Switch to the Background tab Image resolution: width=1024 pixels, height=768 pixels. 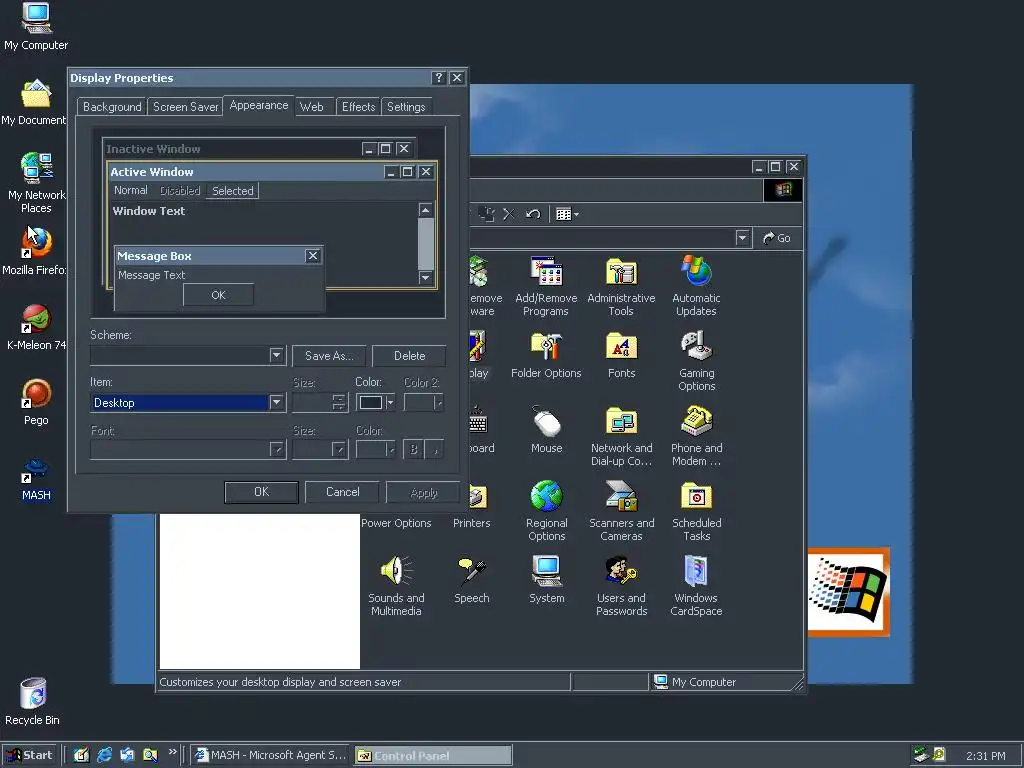tap(112, 106)
